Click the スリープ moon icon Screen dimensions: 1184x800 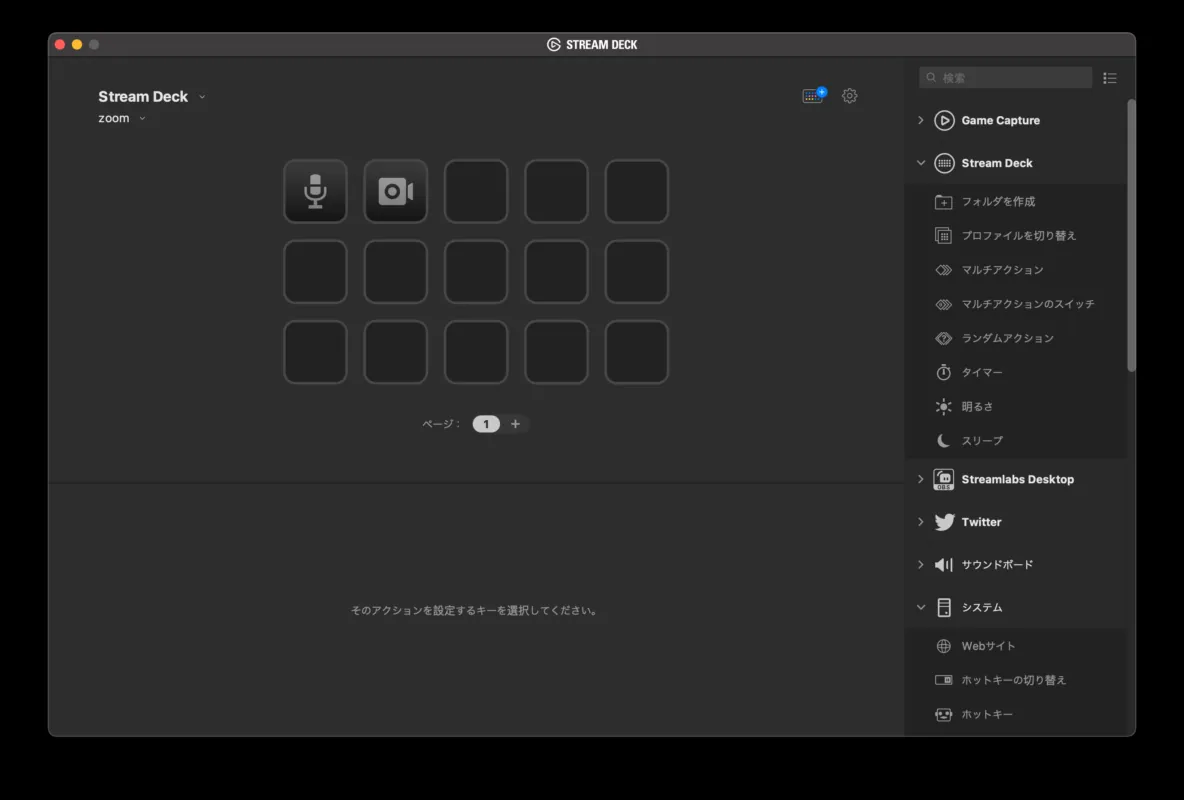coord(943,440)
